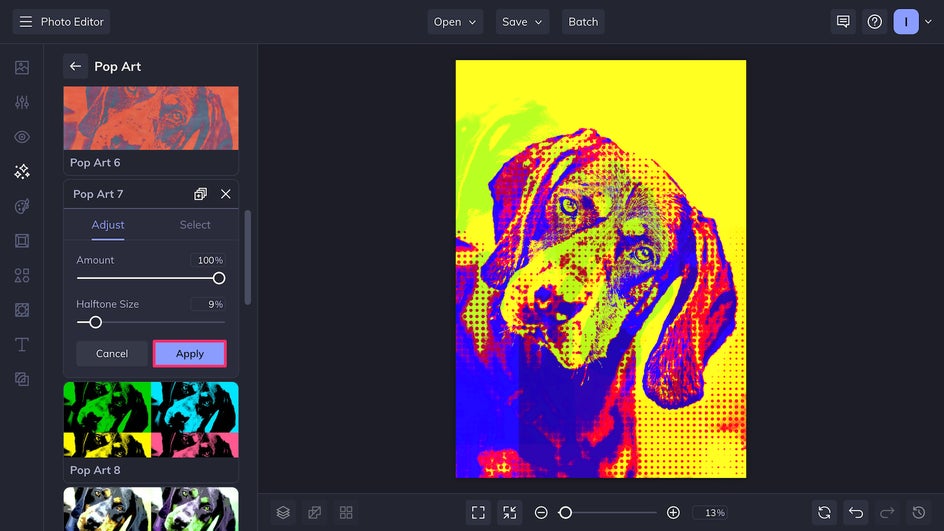Redo the last action
944x531 pixels.
[x=887, y=512]
